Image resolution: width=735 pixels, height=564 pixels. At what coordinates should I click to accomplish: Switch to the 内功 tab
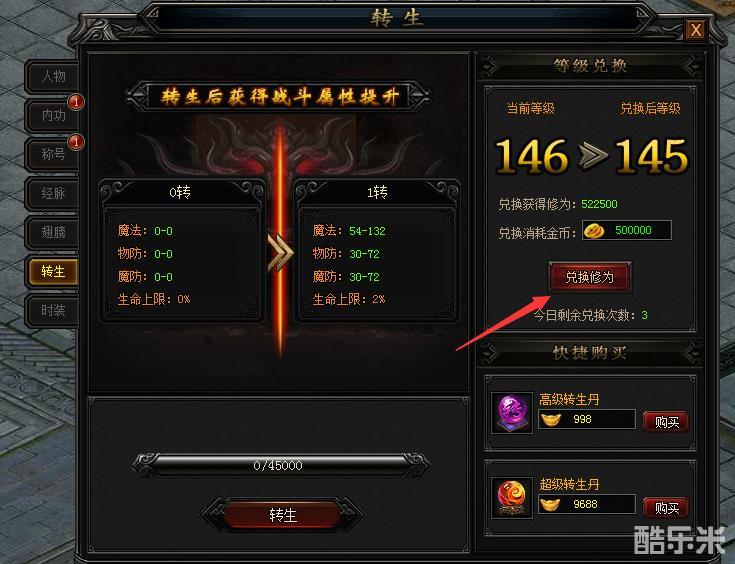click(52, 115)
